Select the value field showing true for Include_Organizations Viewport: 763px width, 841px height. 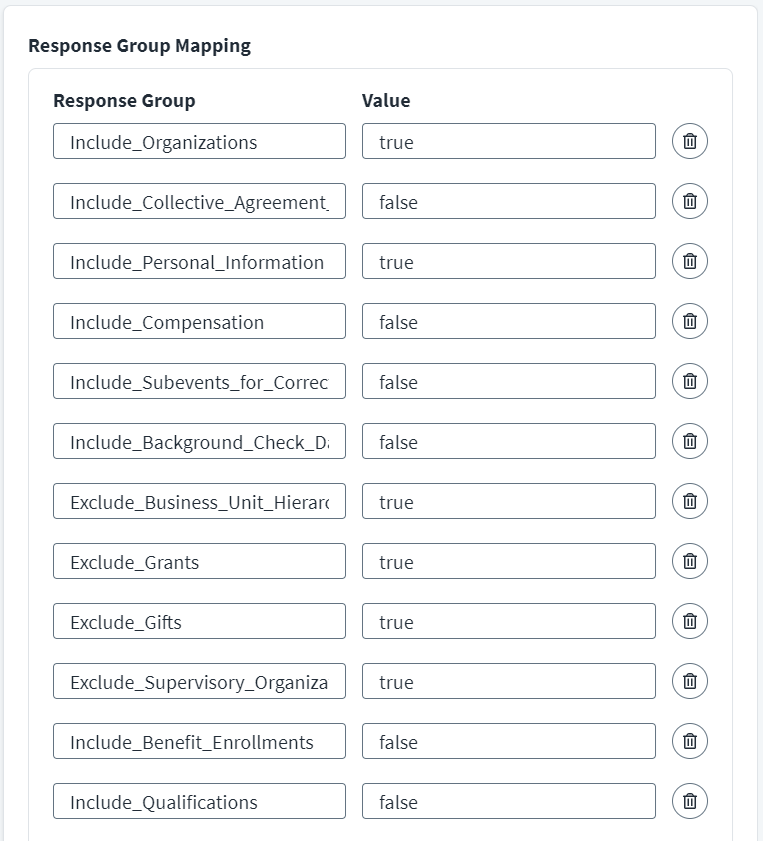tap(510, 141)
